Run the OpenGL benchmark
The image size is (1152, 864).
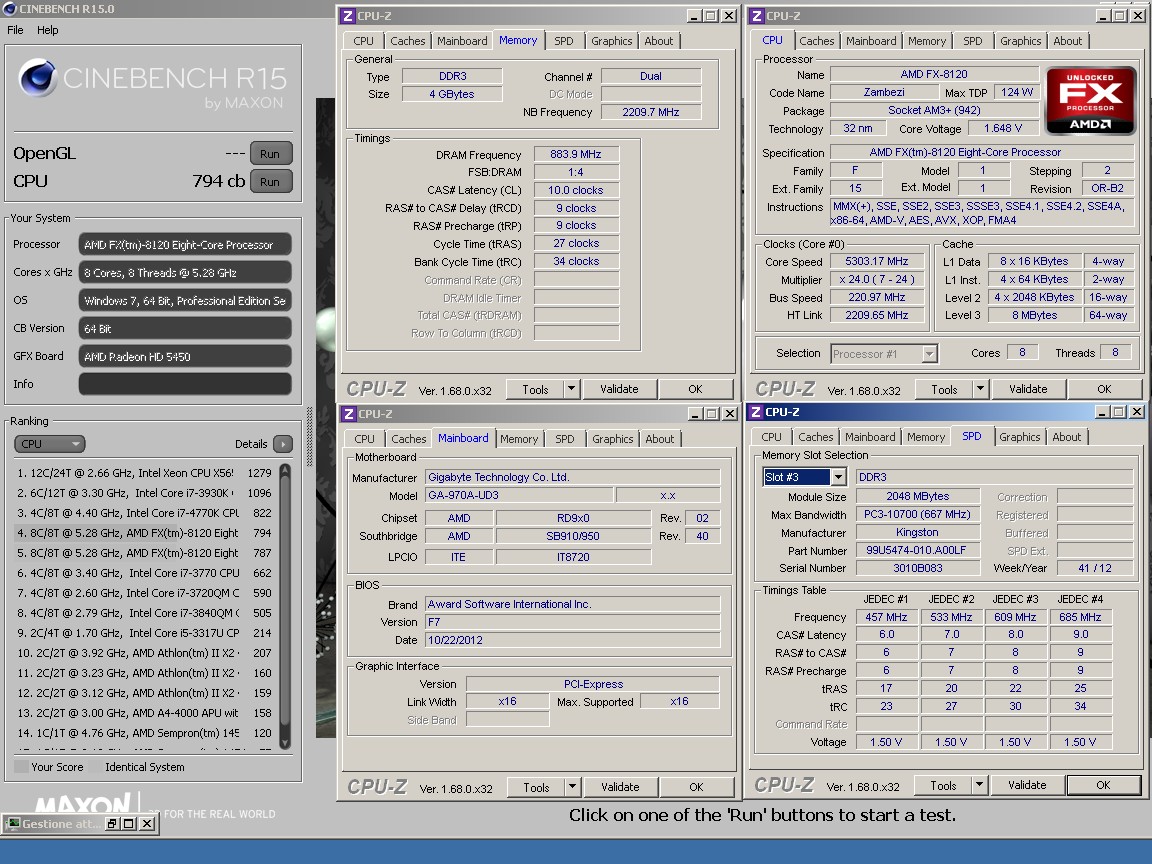tap(270, 154)
